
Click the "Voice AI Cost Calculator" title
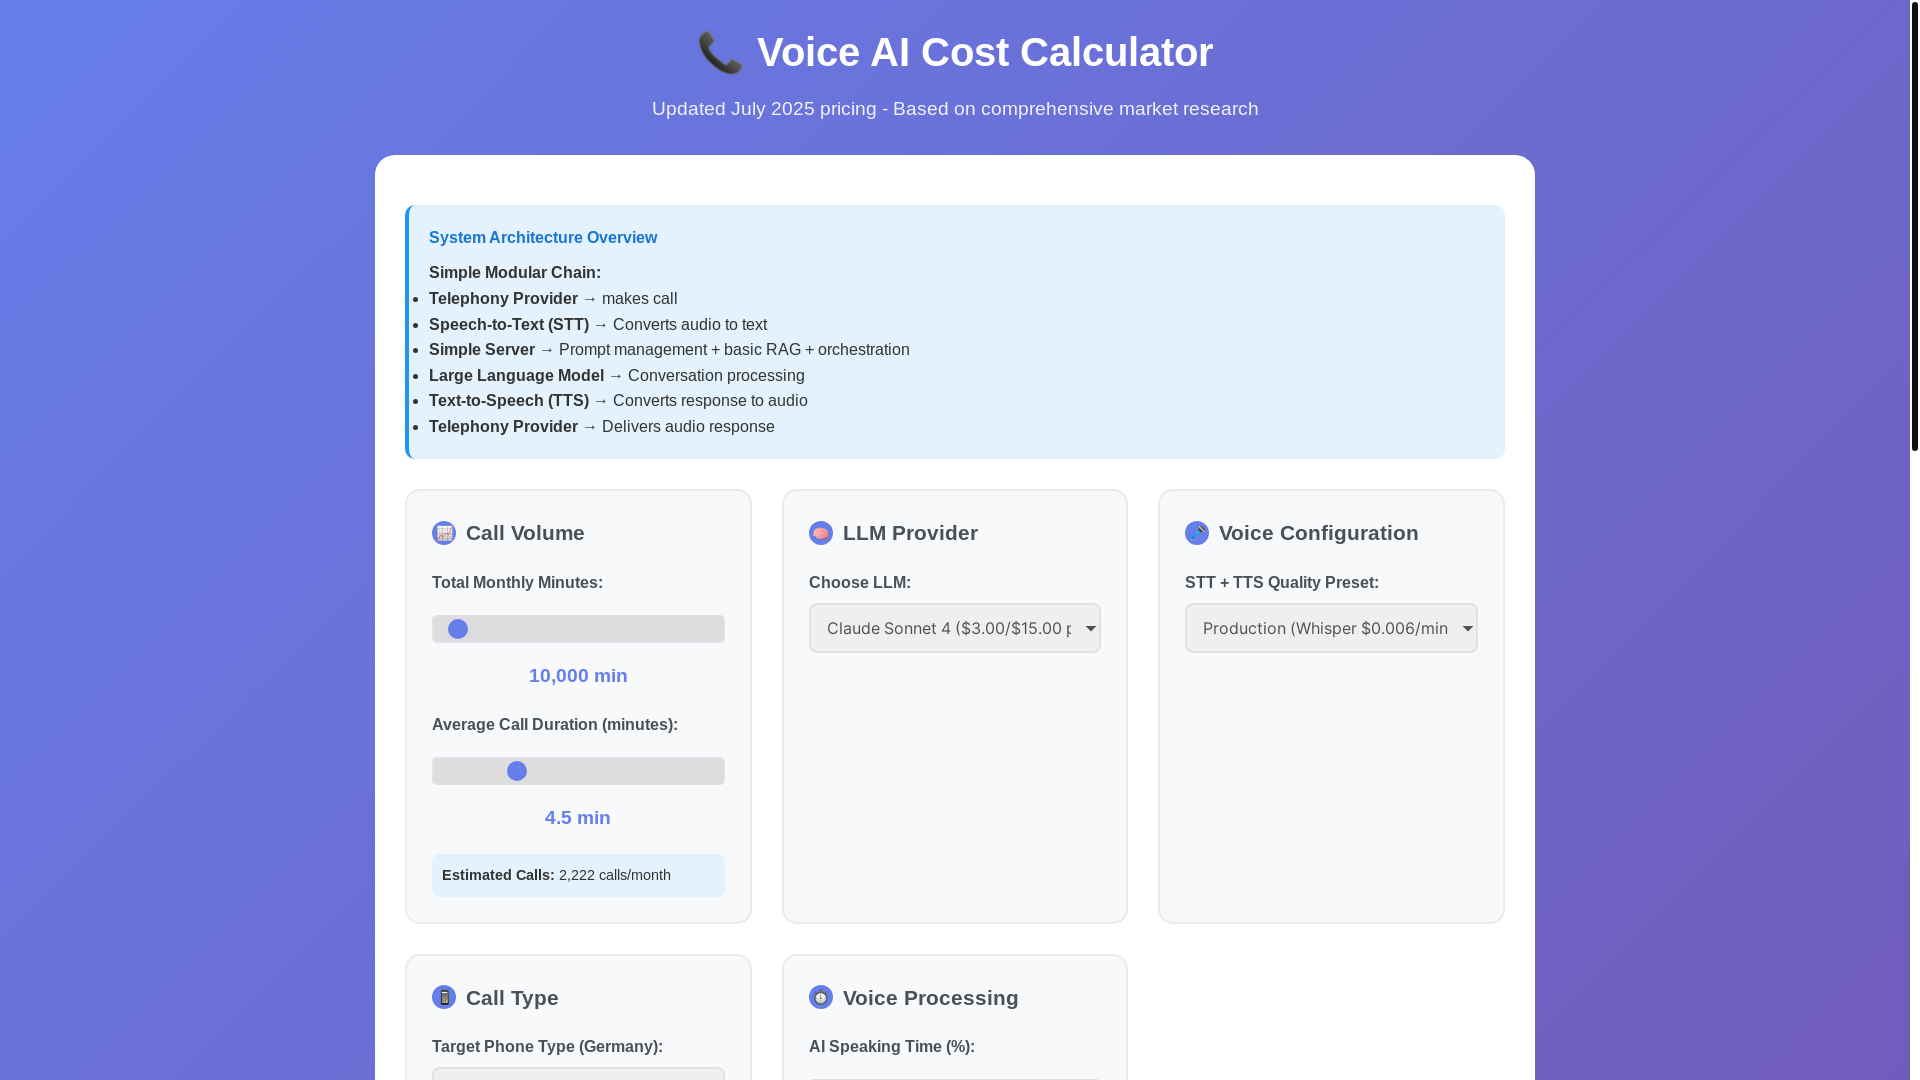(x=985, y=53)
